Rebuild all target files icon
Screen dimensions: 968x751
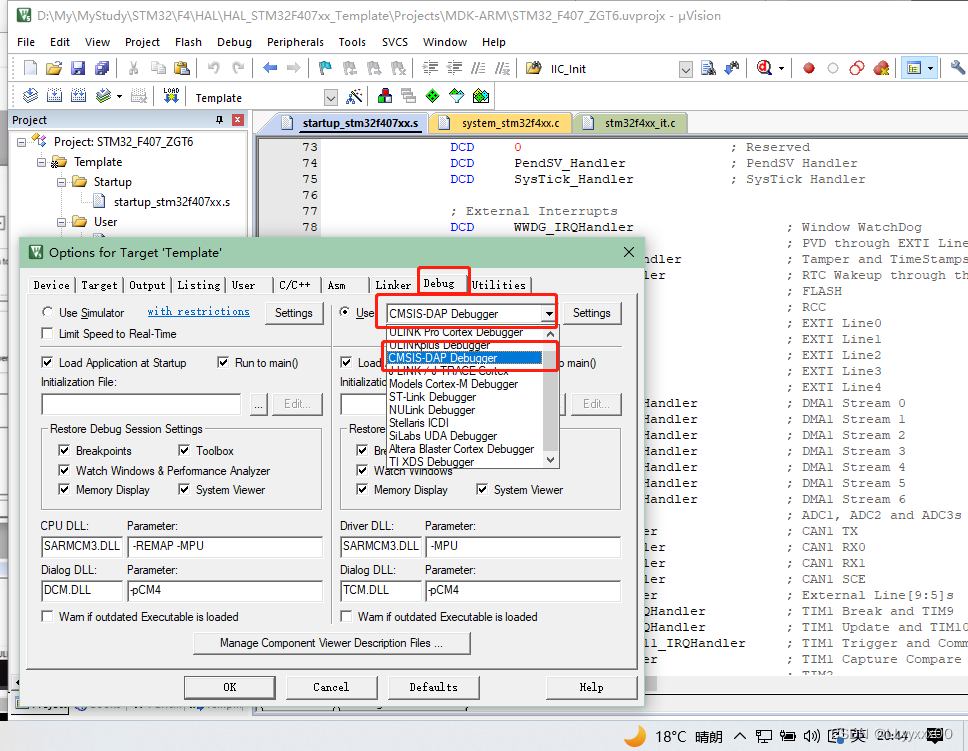pos(78,96)
